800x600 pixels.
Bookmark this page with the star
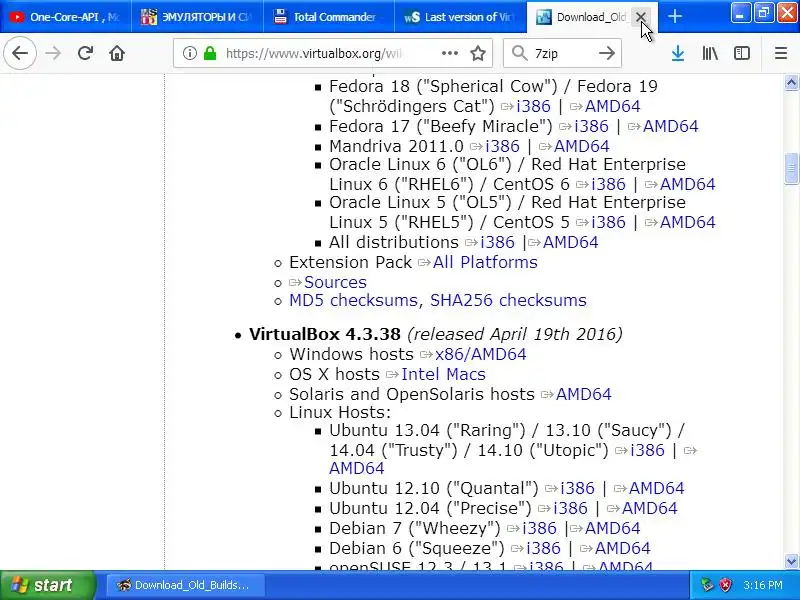478,53
